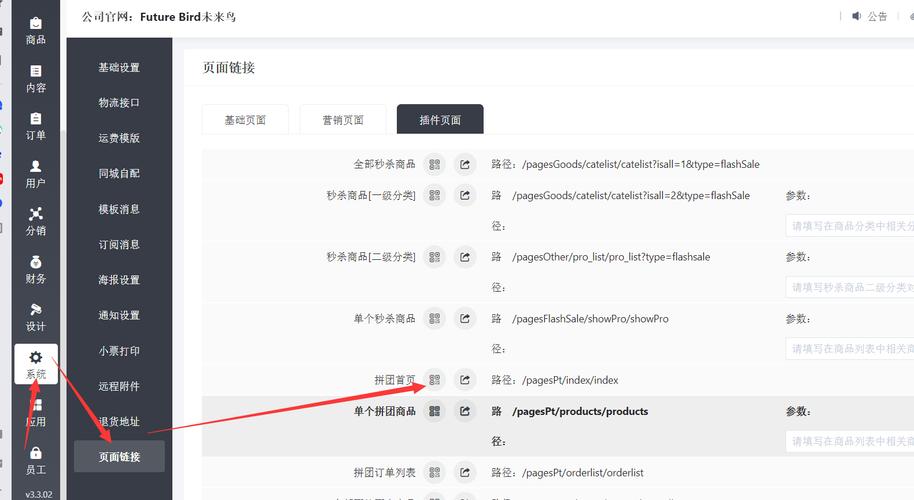Open 商品 section in left sidebar
The image size is (914, 500).
click(36, 30)
